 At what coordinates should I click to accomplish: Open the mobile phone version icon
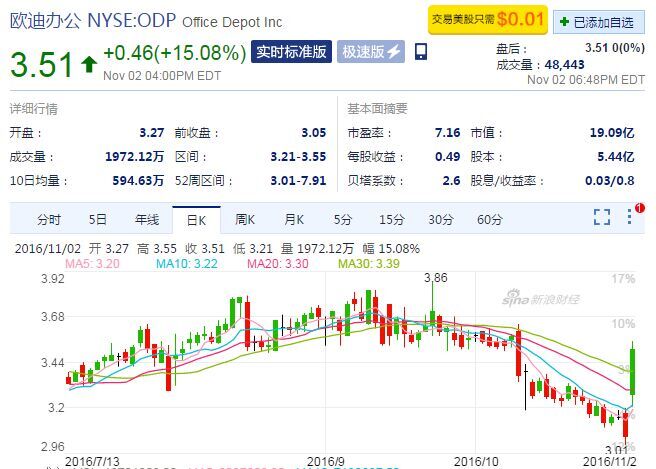421,51
